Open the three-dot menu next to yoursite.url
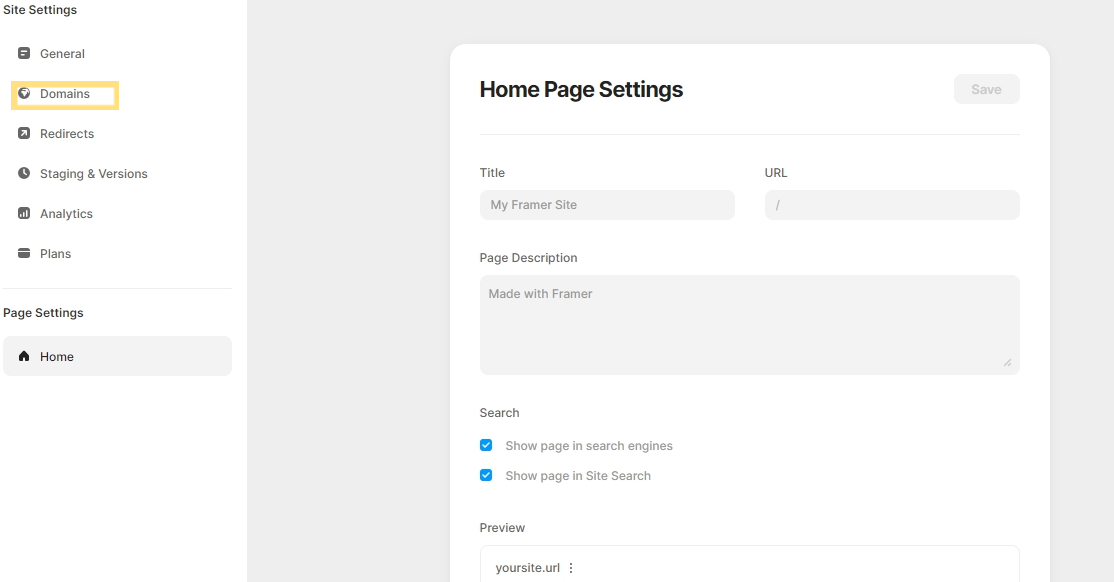 click(x=570, y=568)
